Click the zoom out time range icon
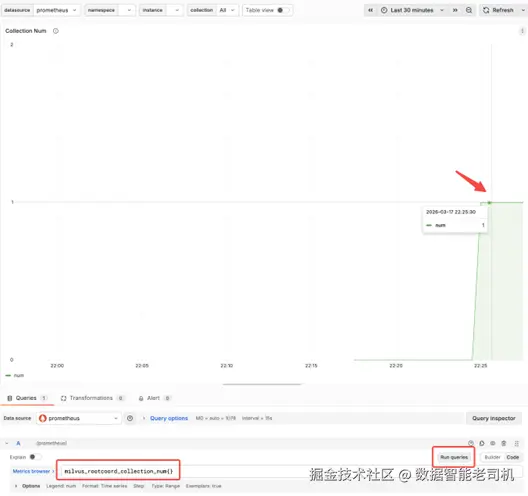Viewport: 528px width, 496px height. [469, 10]
